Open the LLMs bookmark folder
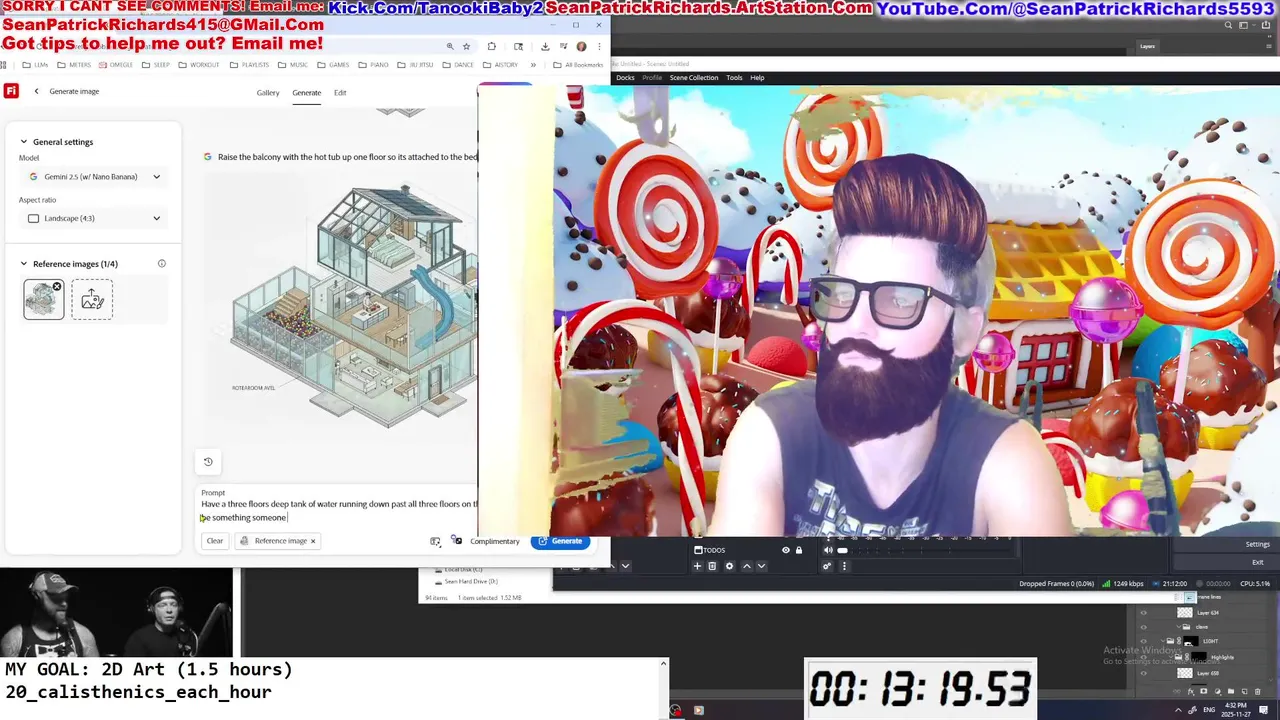This screenshot has height=720, width=1280. click(x=35, y=65)
